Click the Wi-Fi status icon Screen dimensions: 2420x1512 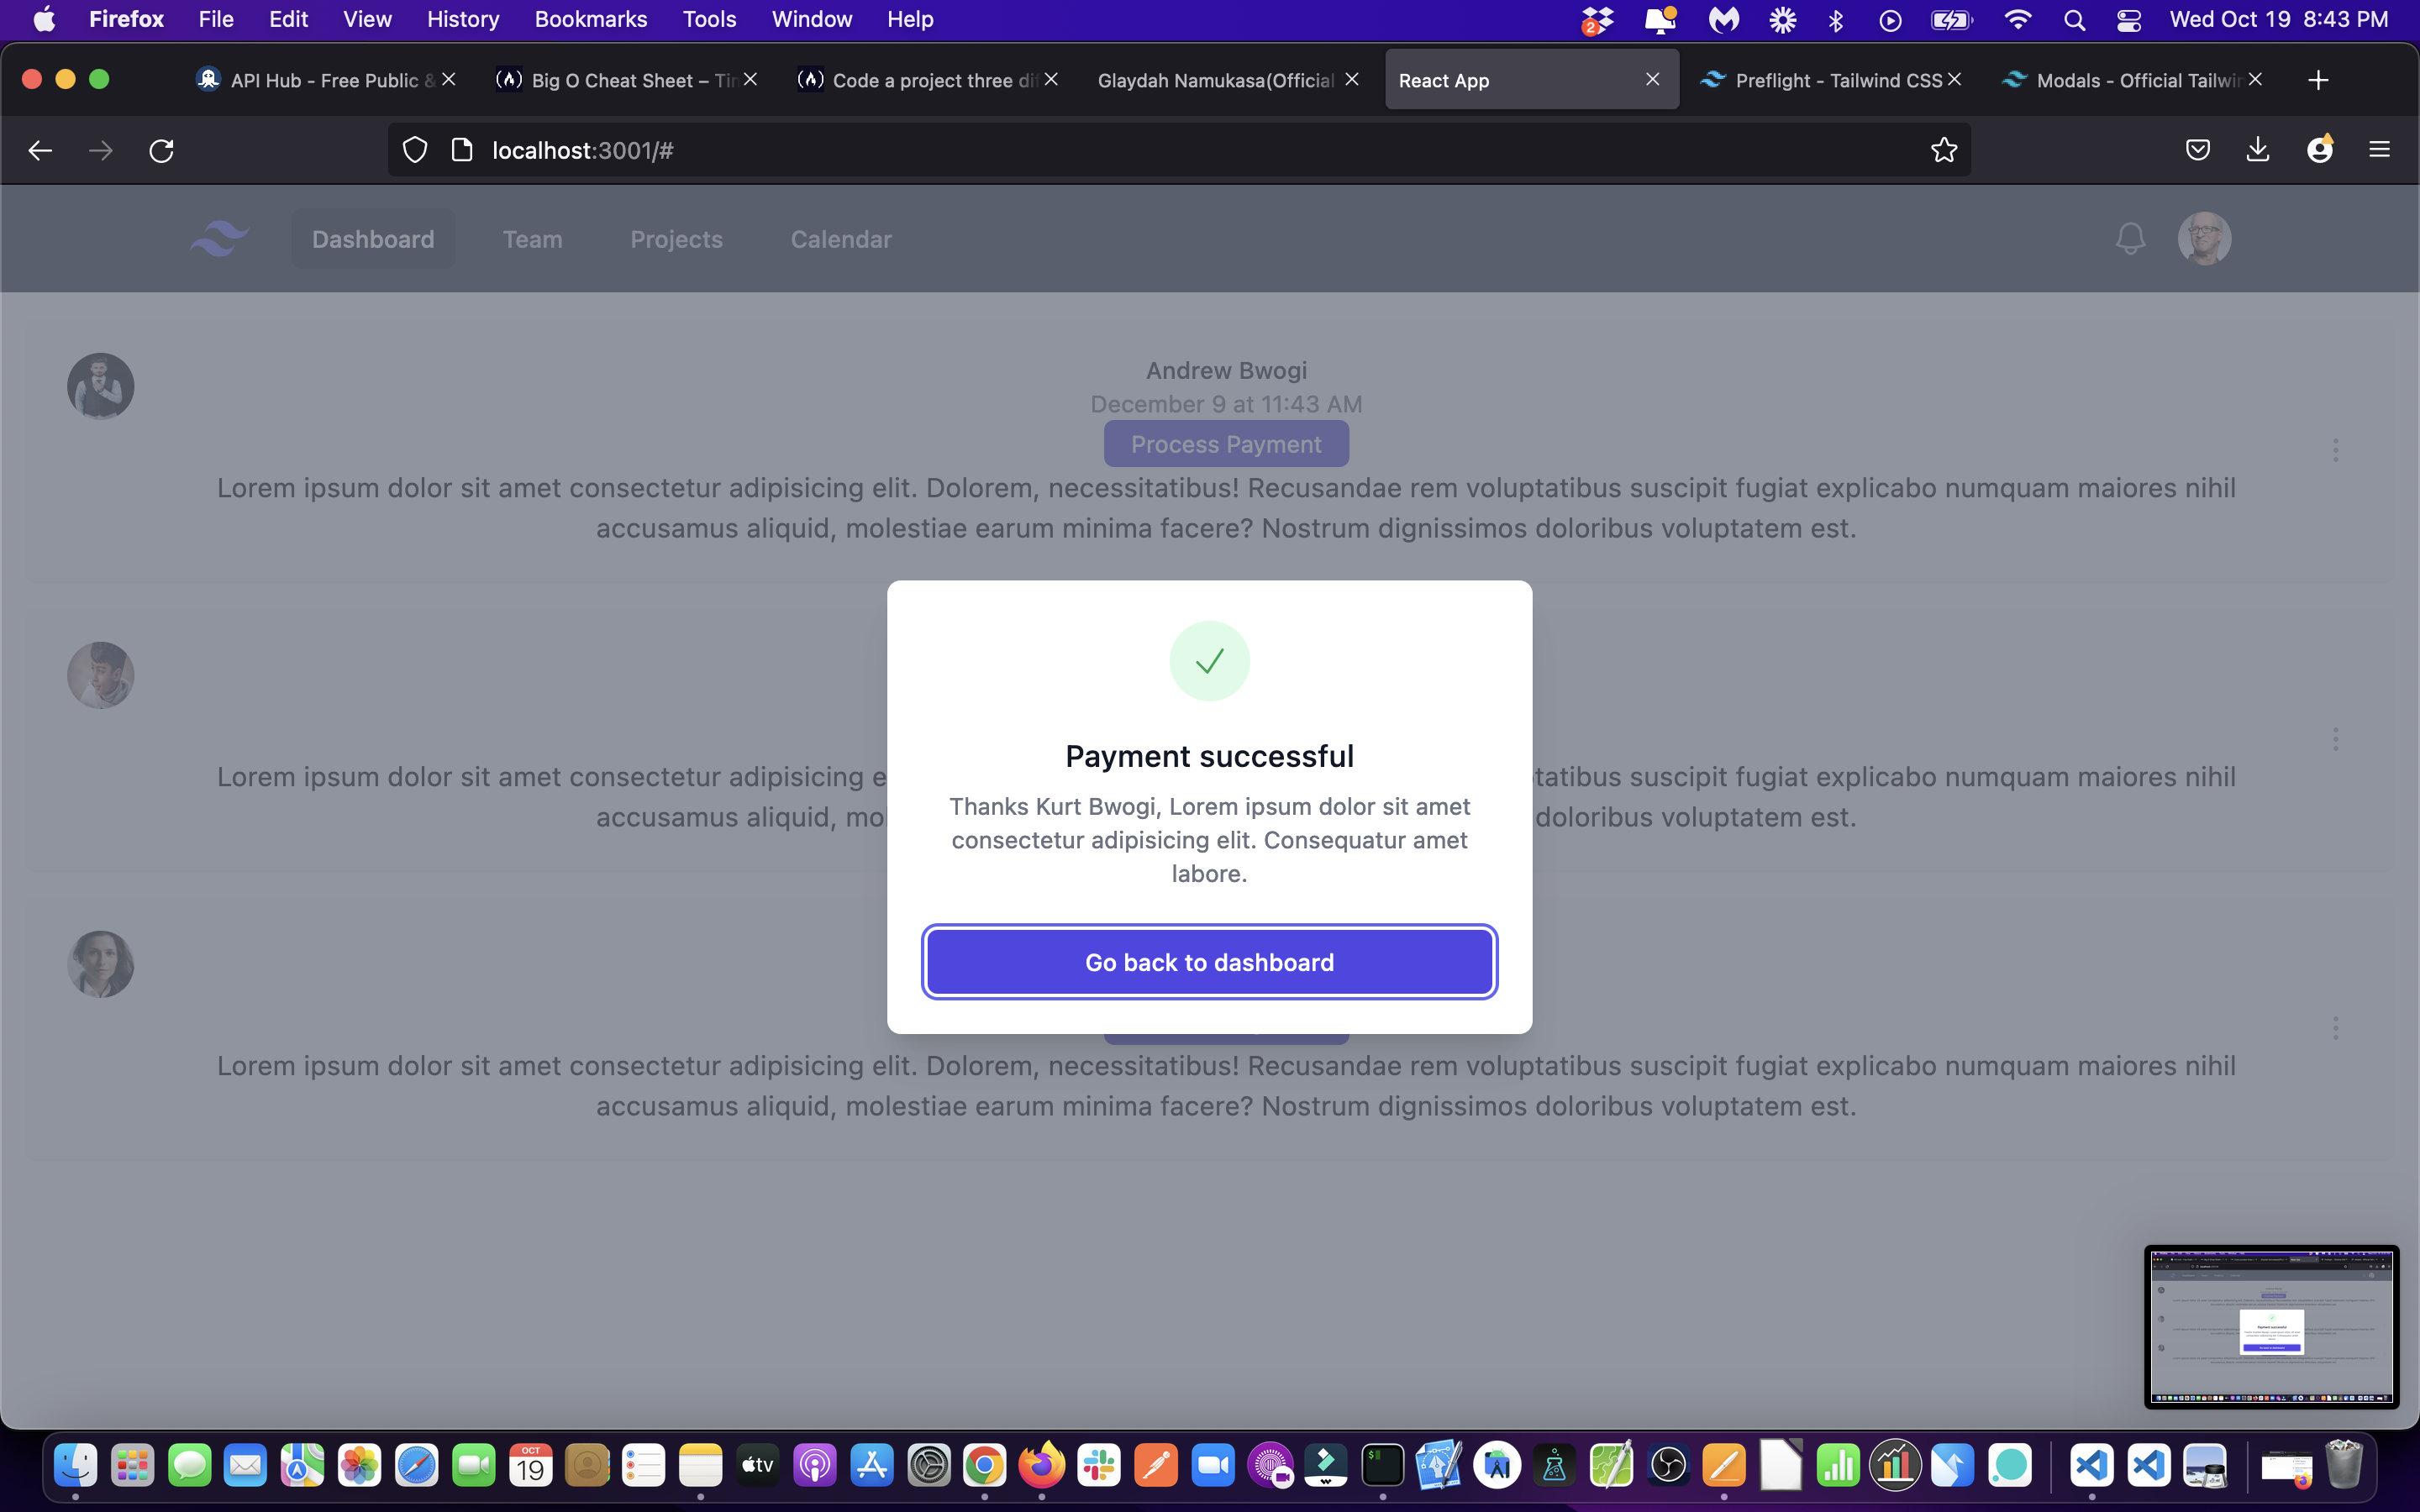(2018, 19)
